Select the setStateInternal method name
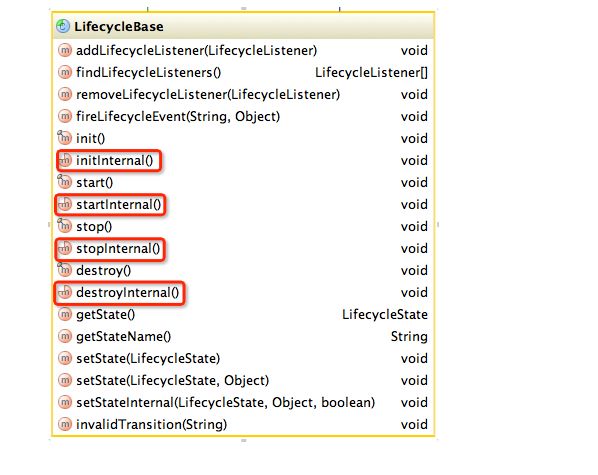 click(x=226, y=403)
